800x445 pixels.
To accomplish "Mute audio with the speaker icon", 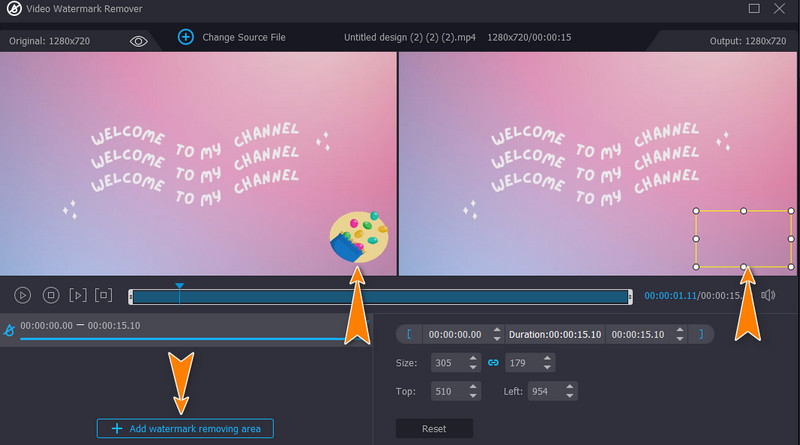I will (x=768, y=295).
